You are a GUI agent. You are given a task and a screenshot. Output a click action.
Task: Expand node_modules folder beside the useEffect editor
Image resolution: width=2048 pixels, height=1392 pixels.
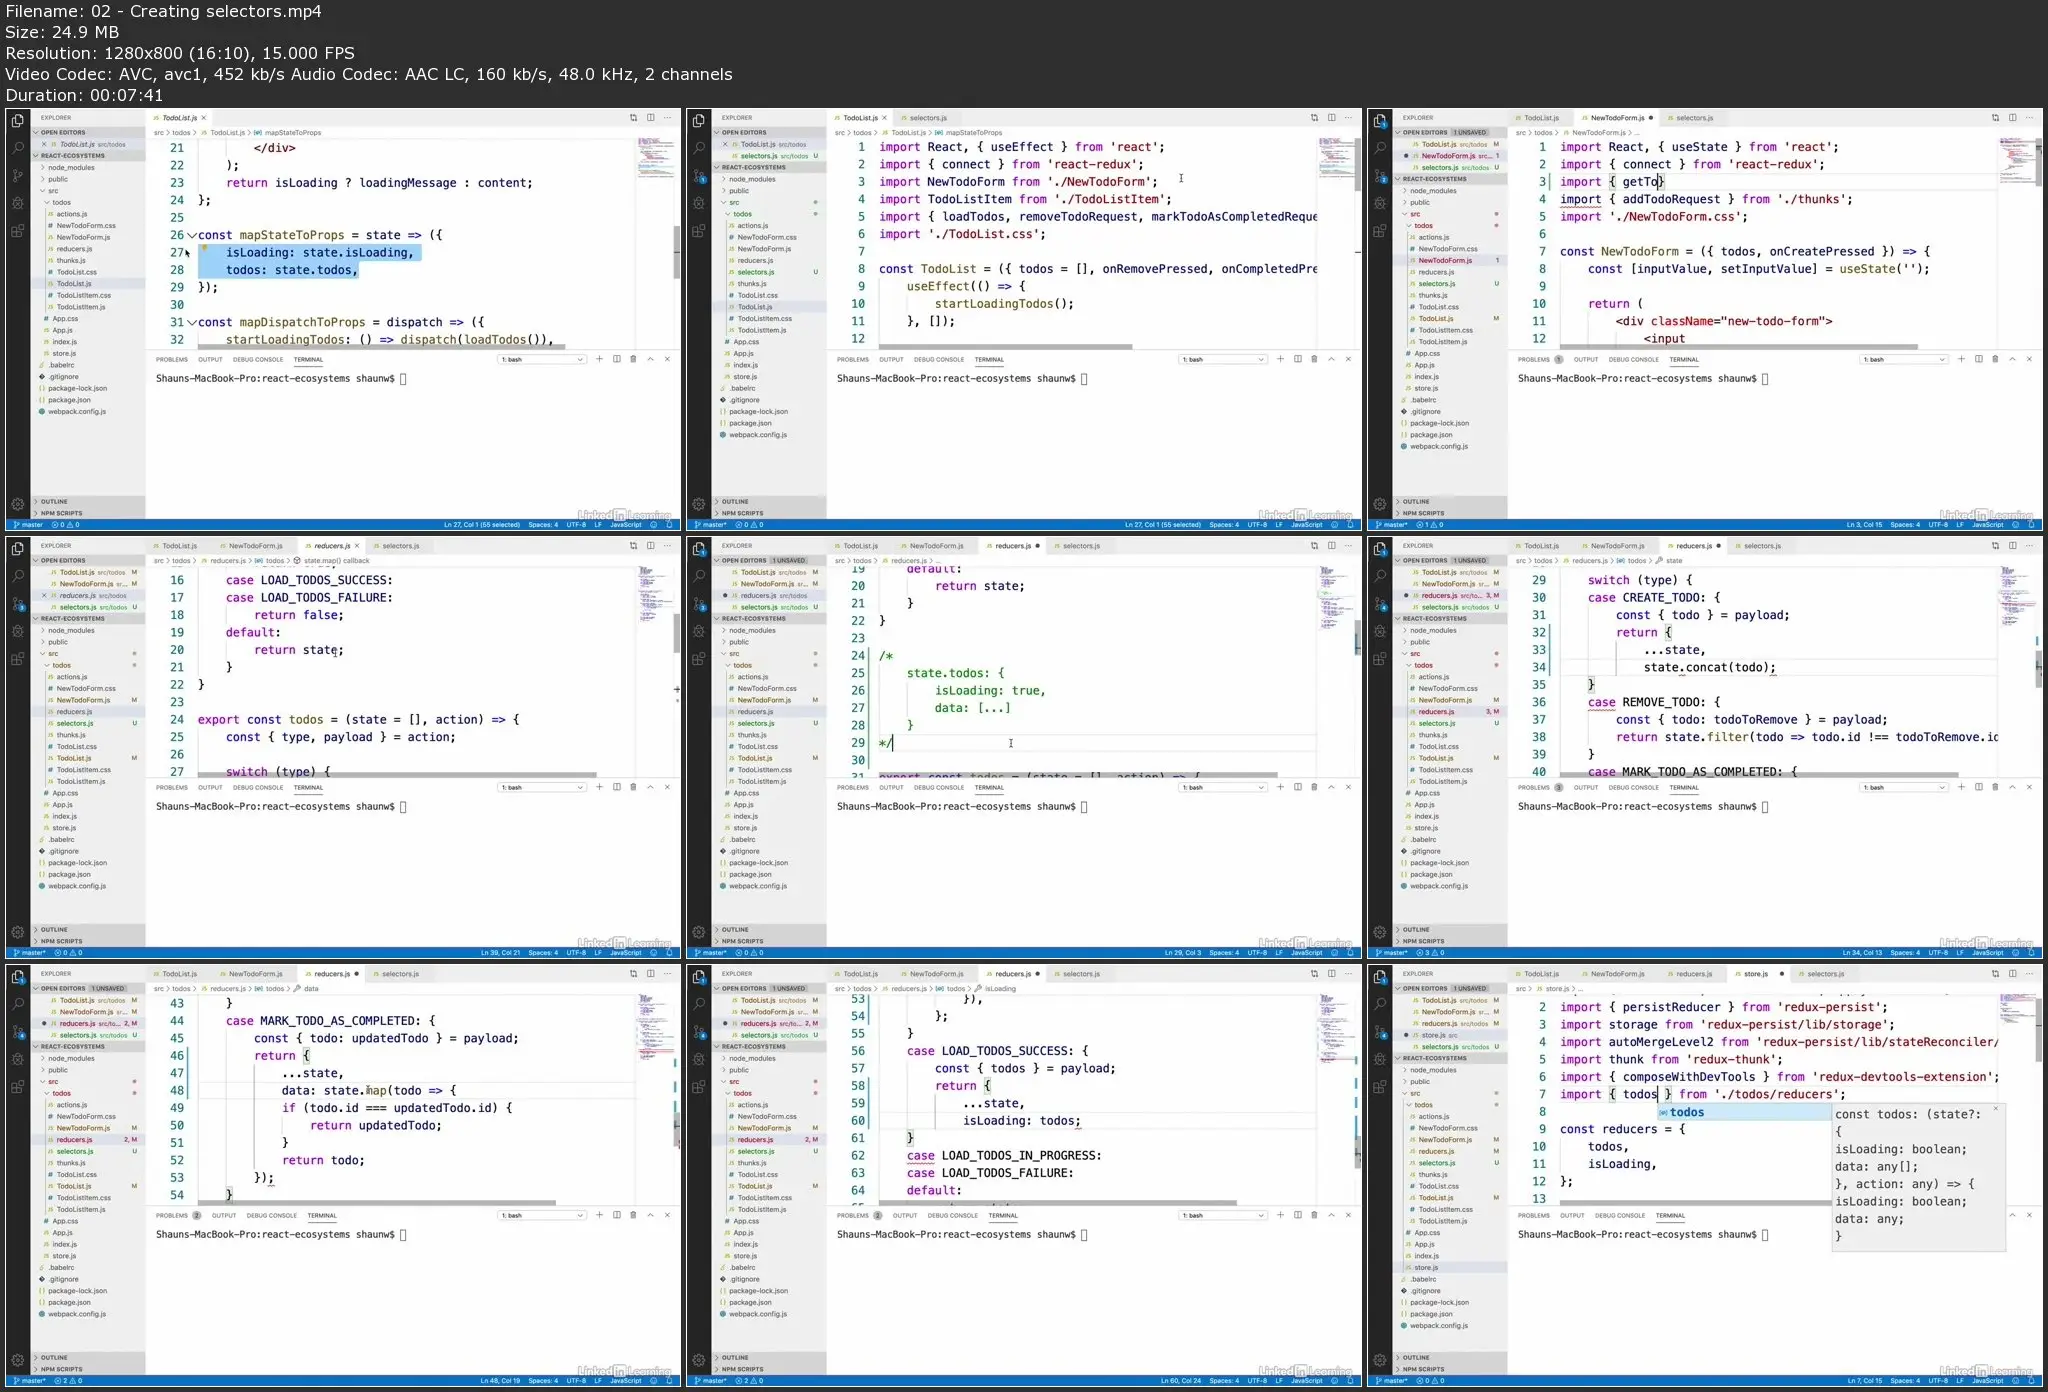[x=751, y=179]
